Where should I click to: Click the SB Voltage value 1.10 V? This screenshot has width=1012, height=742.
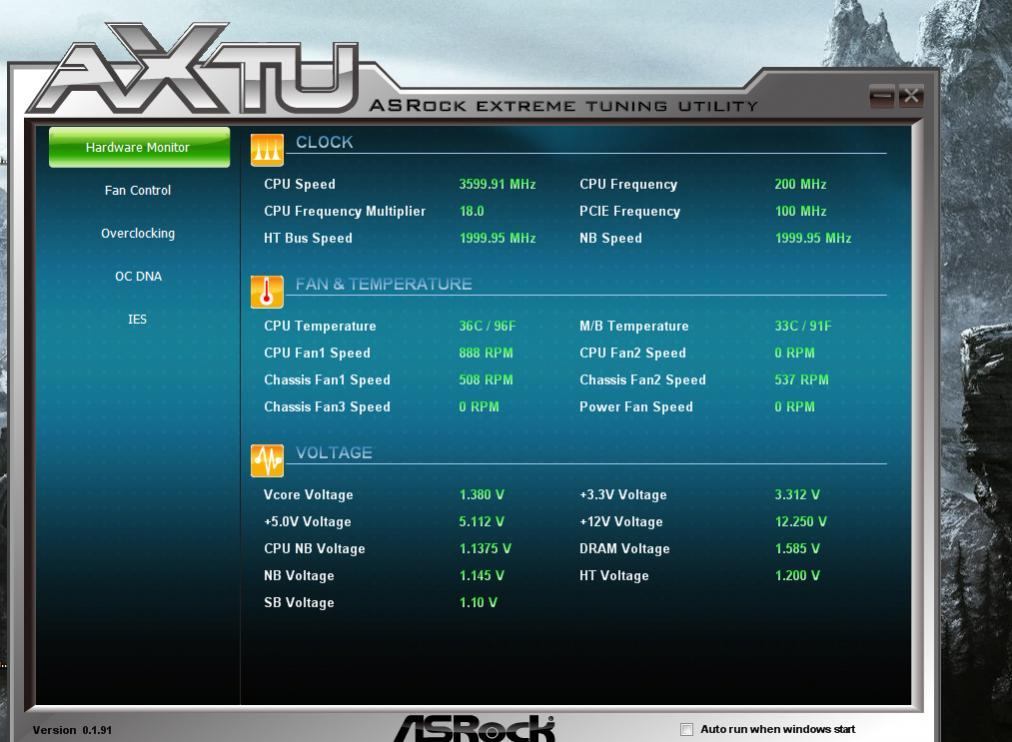pyautogui.click(x=478, y=603)
